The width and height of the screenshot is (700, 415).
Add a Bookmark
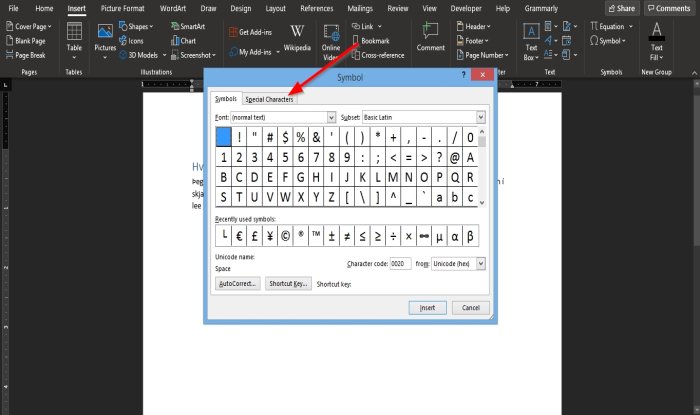371,41
